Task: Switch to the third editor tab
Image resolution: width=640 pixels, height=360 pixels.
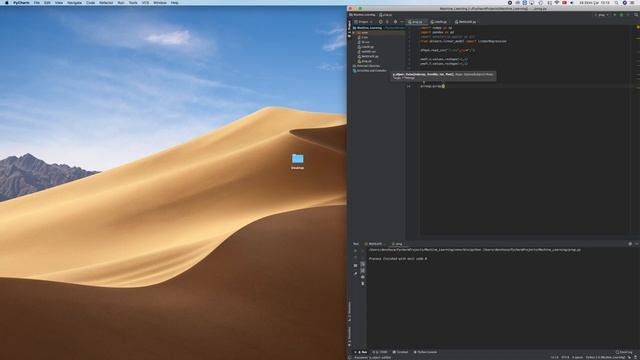Action: (x=466, y=22)
